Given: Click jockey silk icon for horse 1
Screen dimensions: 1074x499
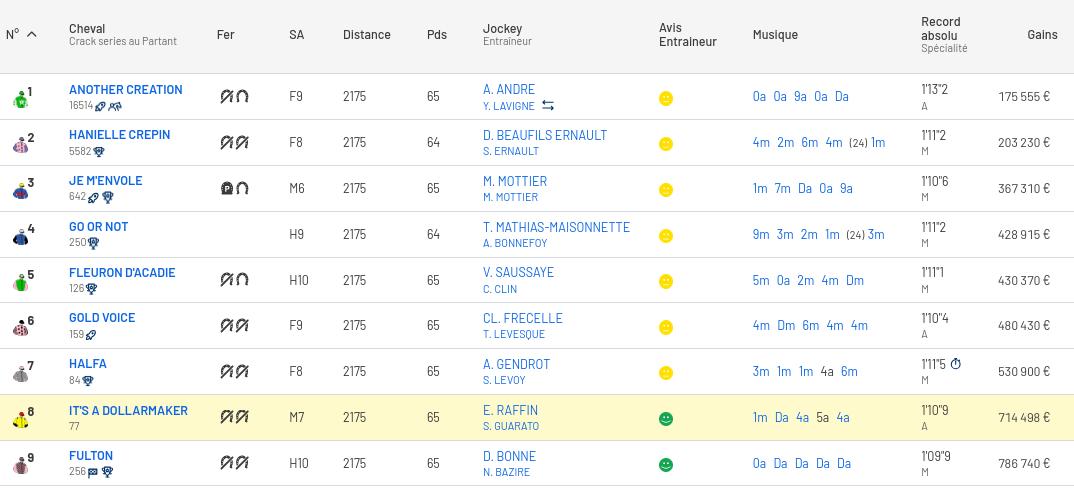Looking at the screenshot, I should (20, 99).
